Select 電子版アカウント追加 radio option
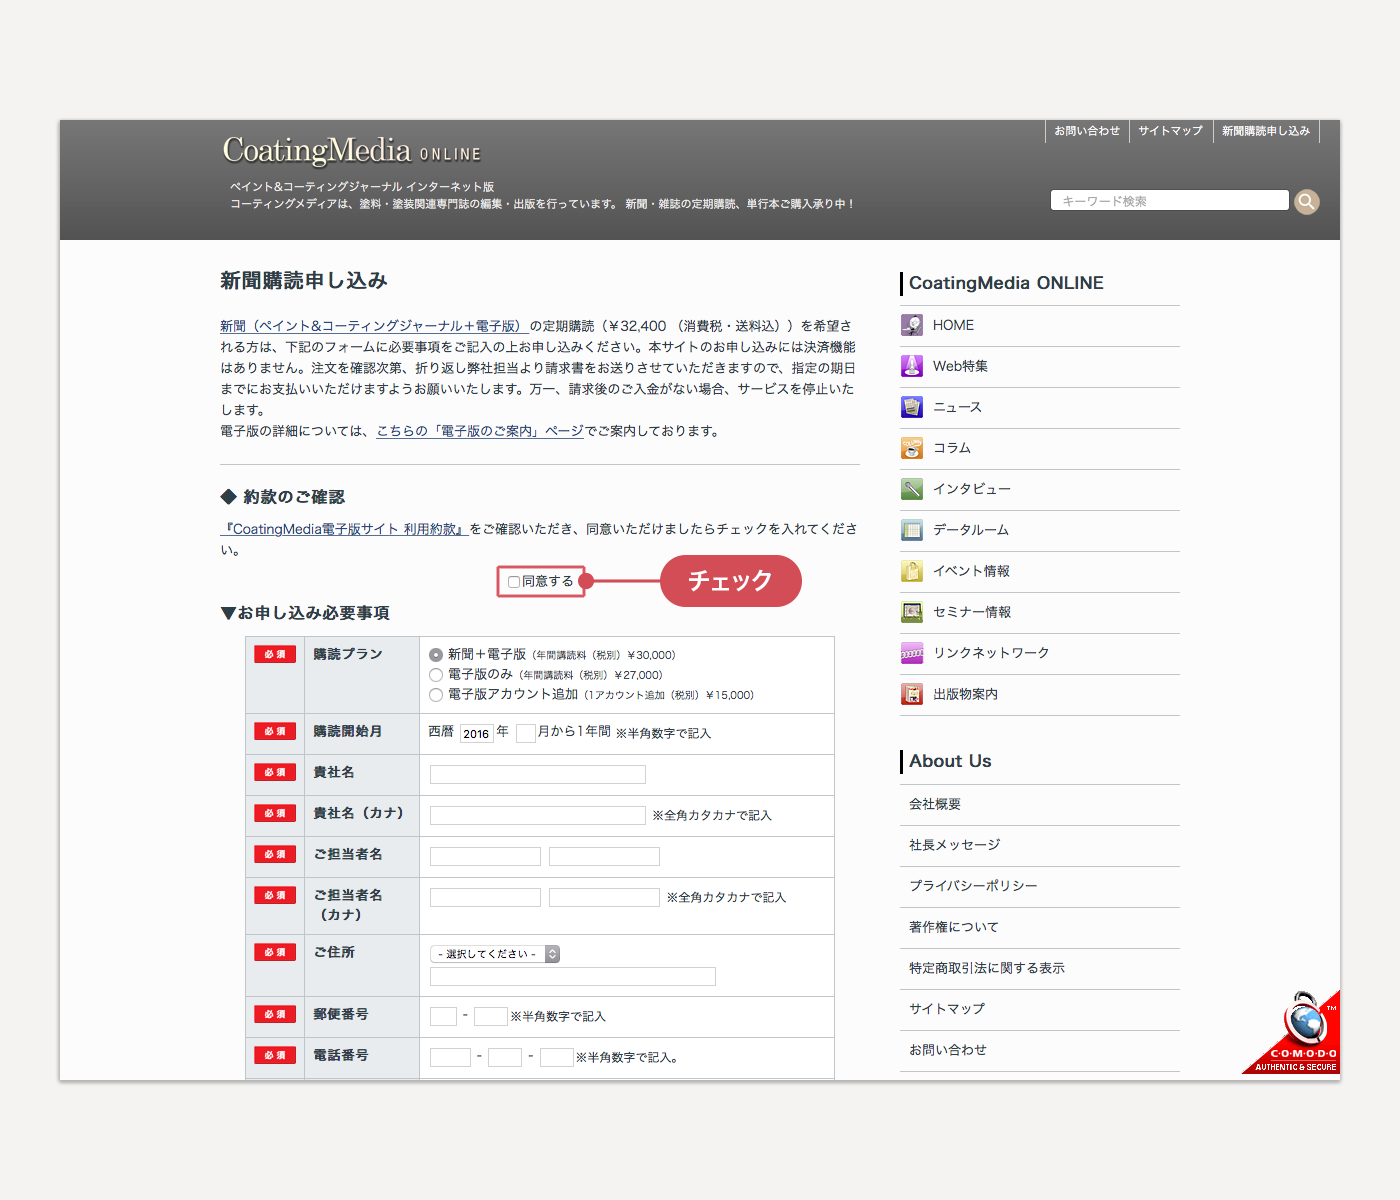1400x1200 pixels. click(436, 695)
